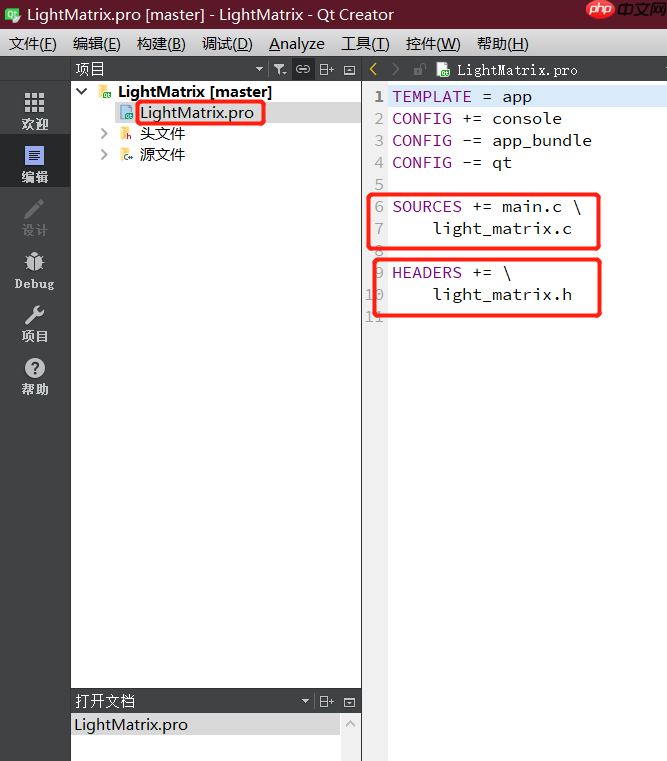Open the Projects (项目) wrench mode

point(34,323)
